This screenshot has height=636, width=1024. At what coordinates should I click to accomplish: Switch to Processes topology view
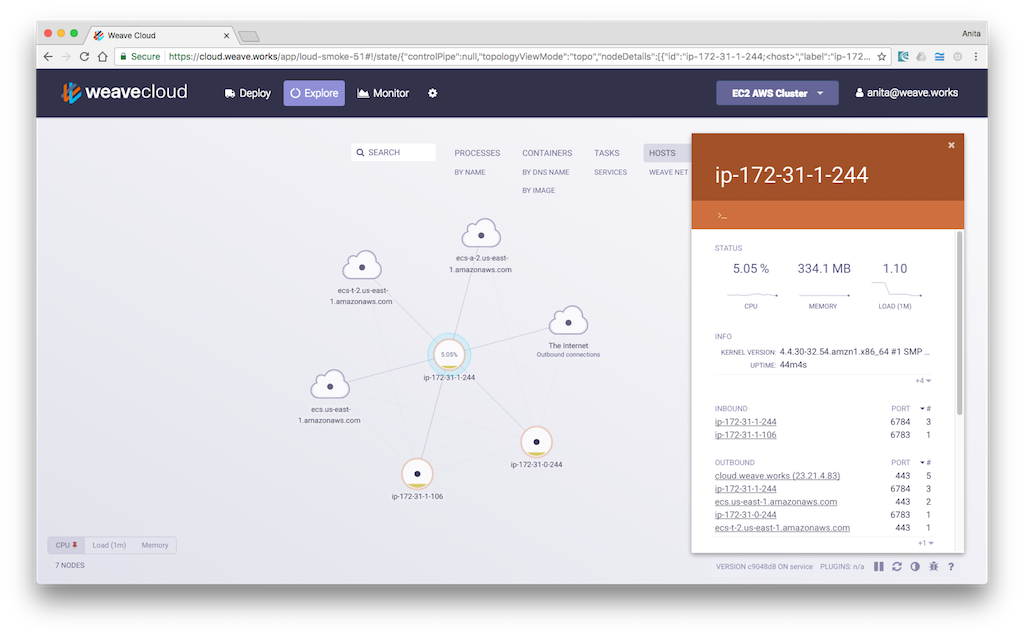[477, 153]
